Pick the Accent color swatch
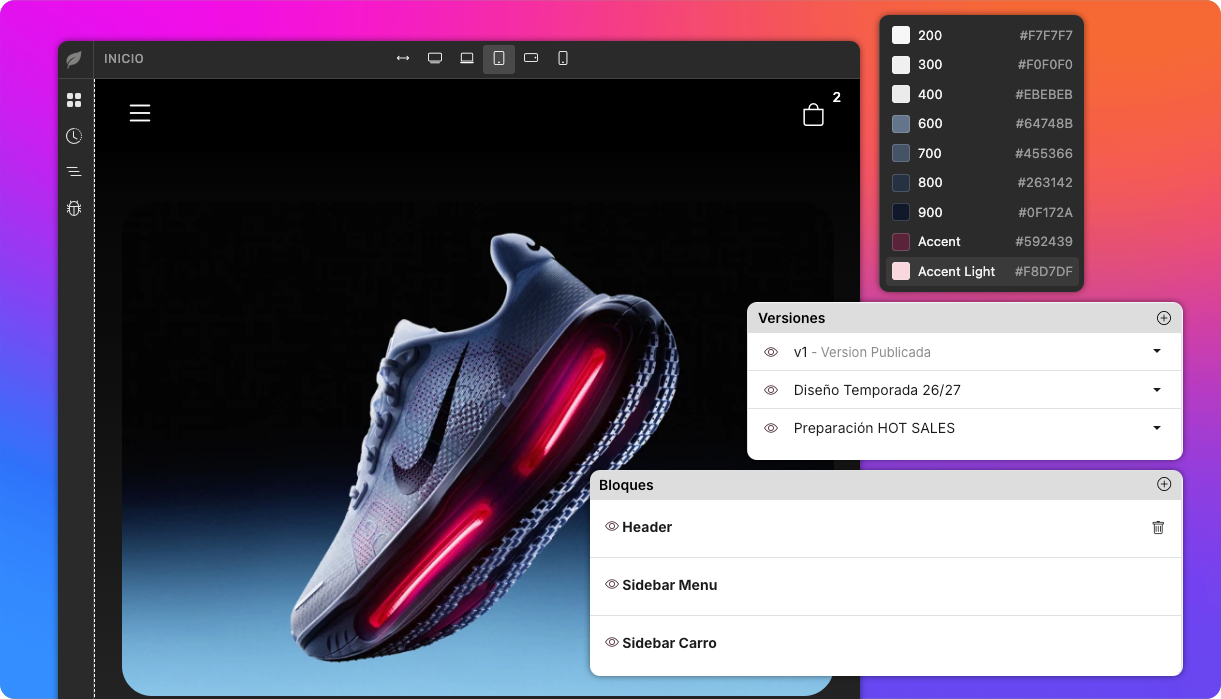Viewport: 1221px width, 699px height. click(x=901, y=242)
